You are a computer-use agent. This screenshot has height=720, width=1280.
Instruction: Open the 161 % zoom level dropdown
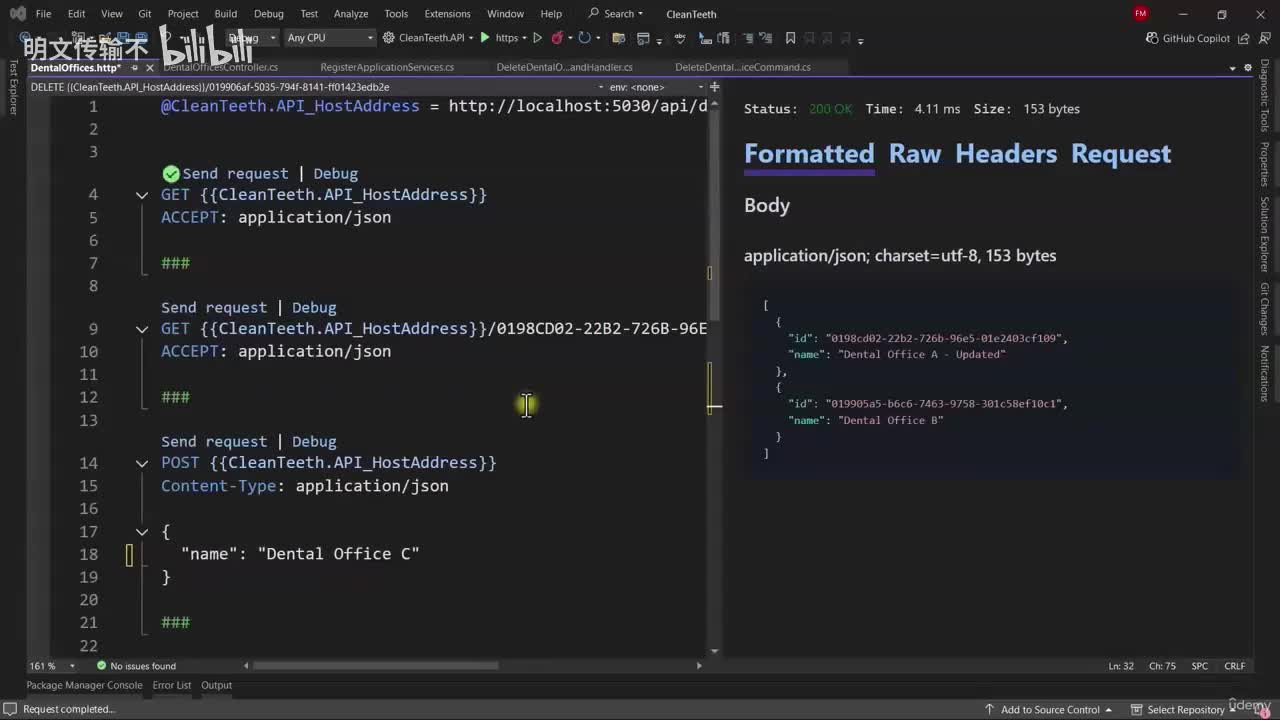[52, 666]
